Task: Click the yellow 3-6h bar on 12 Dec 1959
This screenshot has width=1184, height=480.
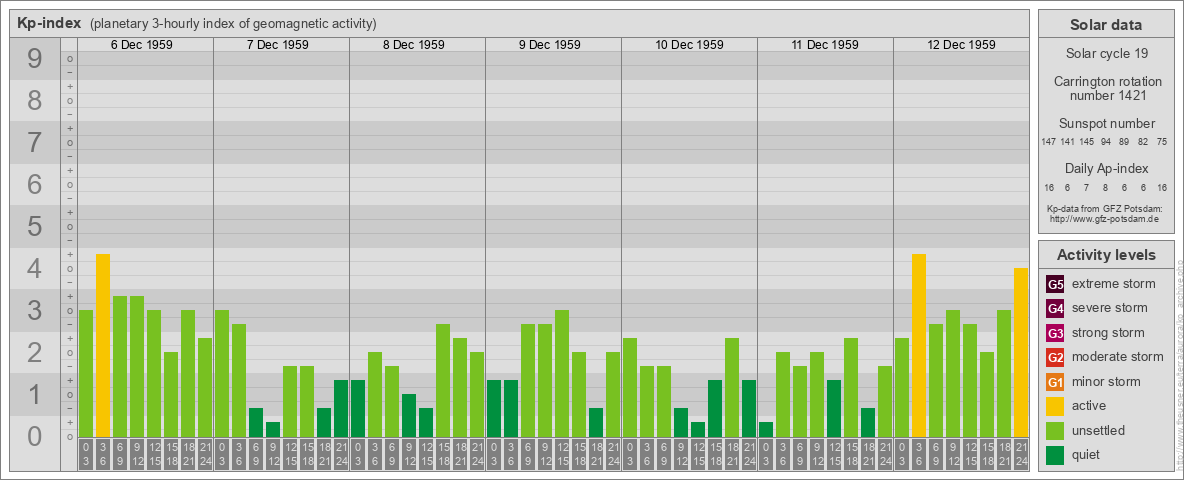Action: click(918, 346)
